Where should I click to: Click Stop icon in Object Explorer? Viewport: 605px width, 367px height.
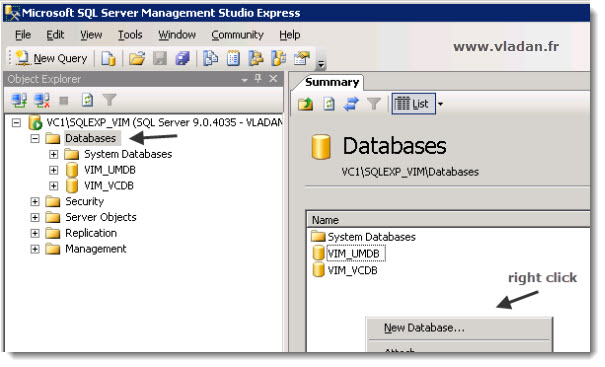pos(64,101)
